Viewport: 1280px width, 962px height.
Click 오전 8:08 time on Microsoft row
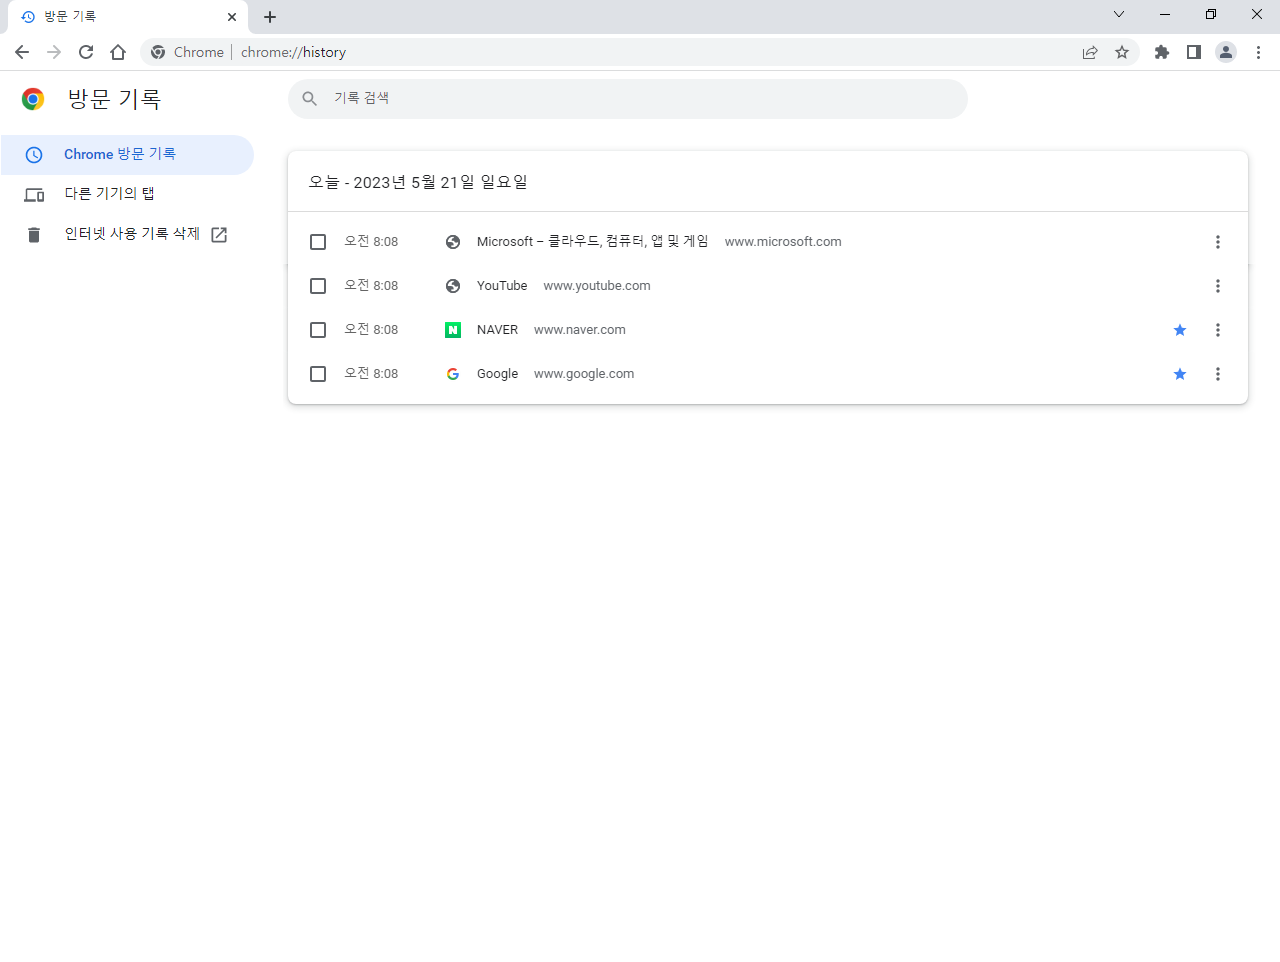coord(371,241)
